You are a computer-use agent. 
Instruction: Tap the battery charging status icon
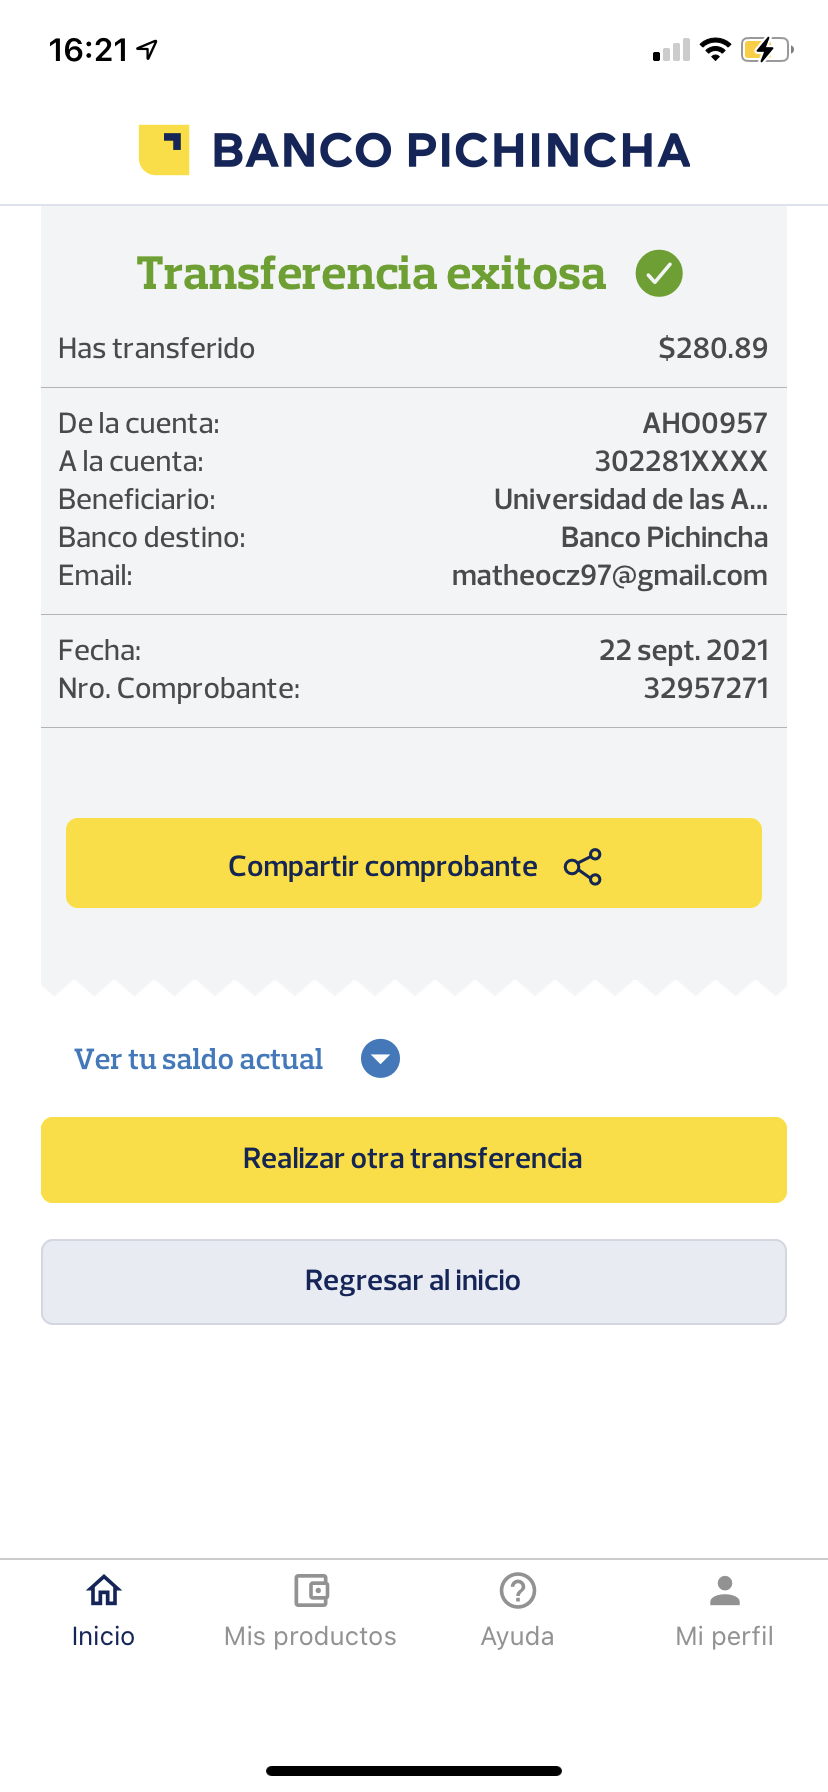[766, 49]
